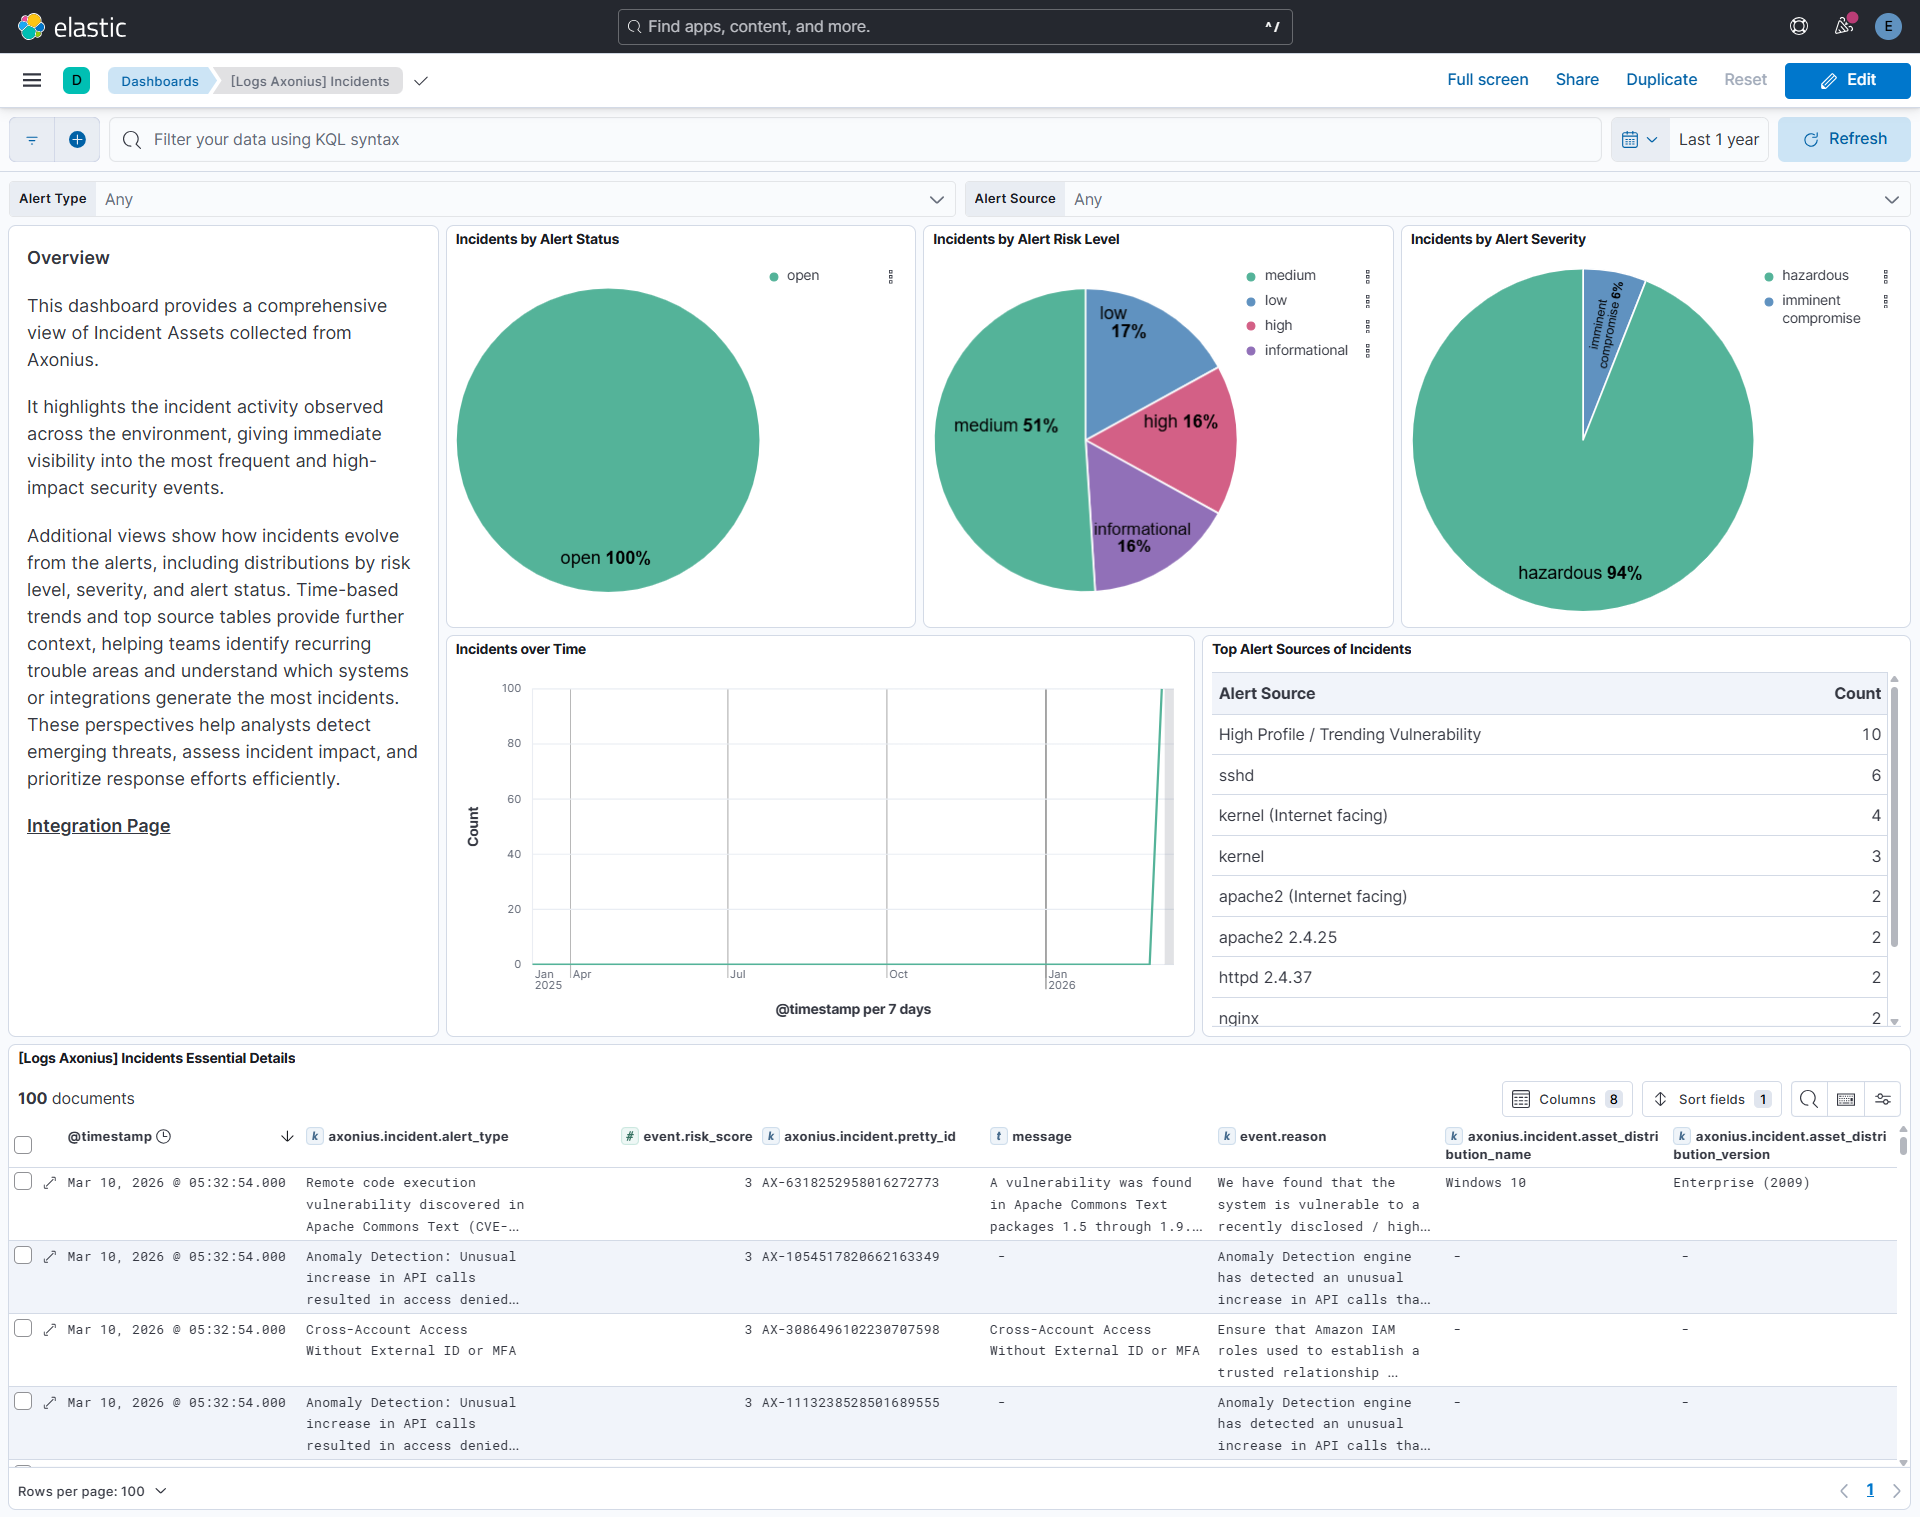1920x1517 pixels.
Task: Expand the first row details arrow
Action: click(50, 1183)
